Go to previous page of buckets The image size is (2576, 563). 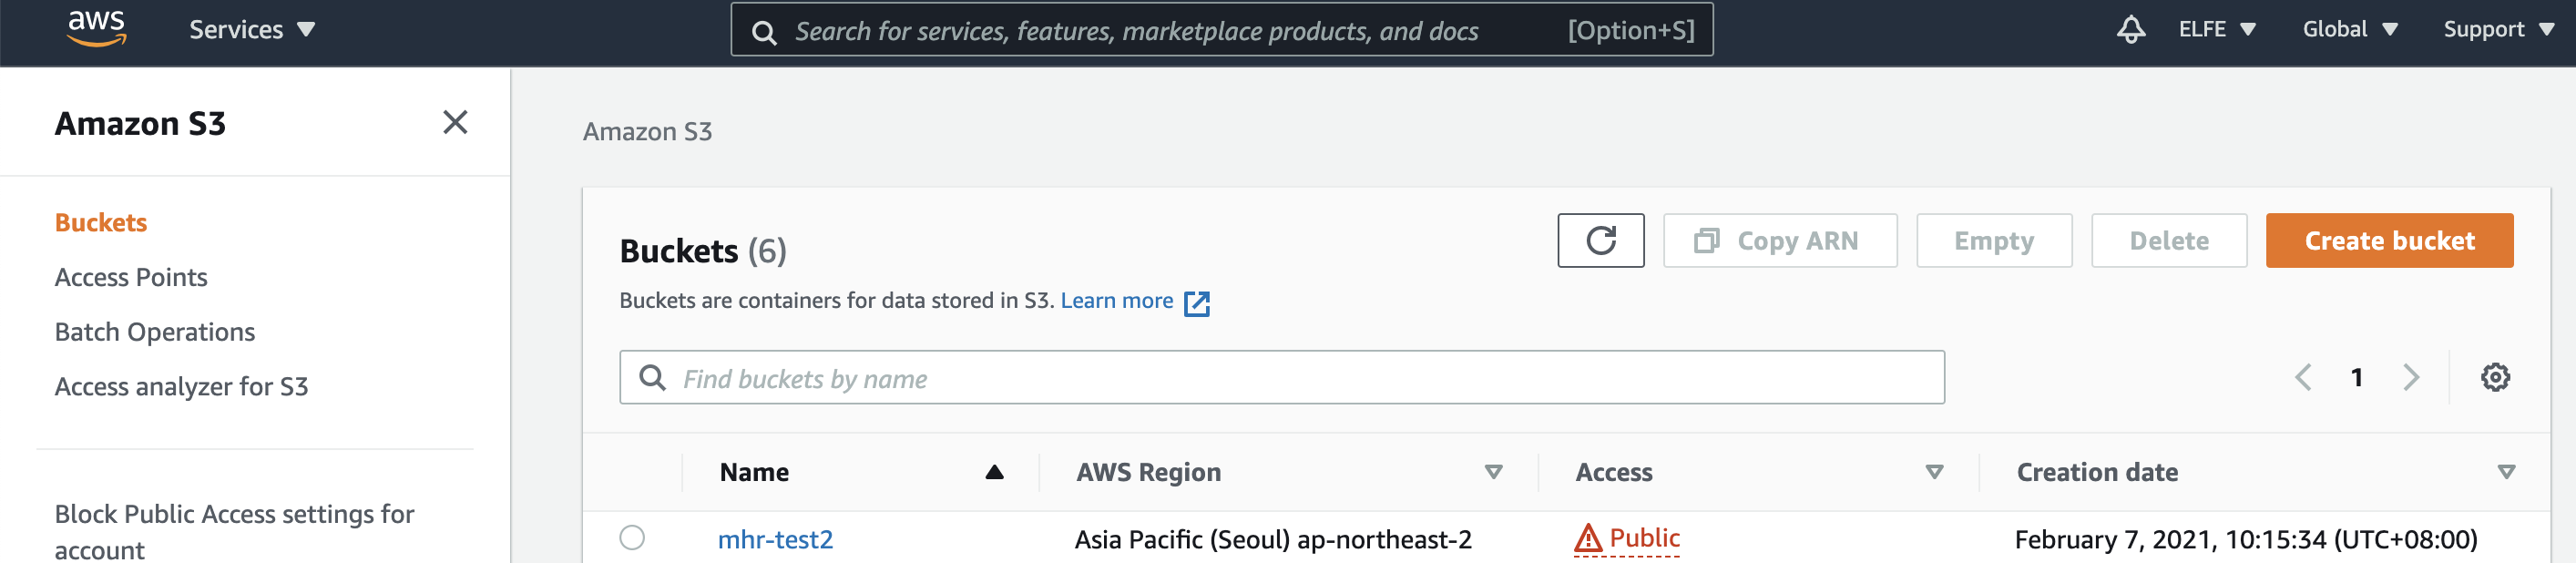click(x=2303, y=377)
